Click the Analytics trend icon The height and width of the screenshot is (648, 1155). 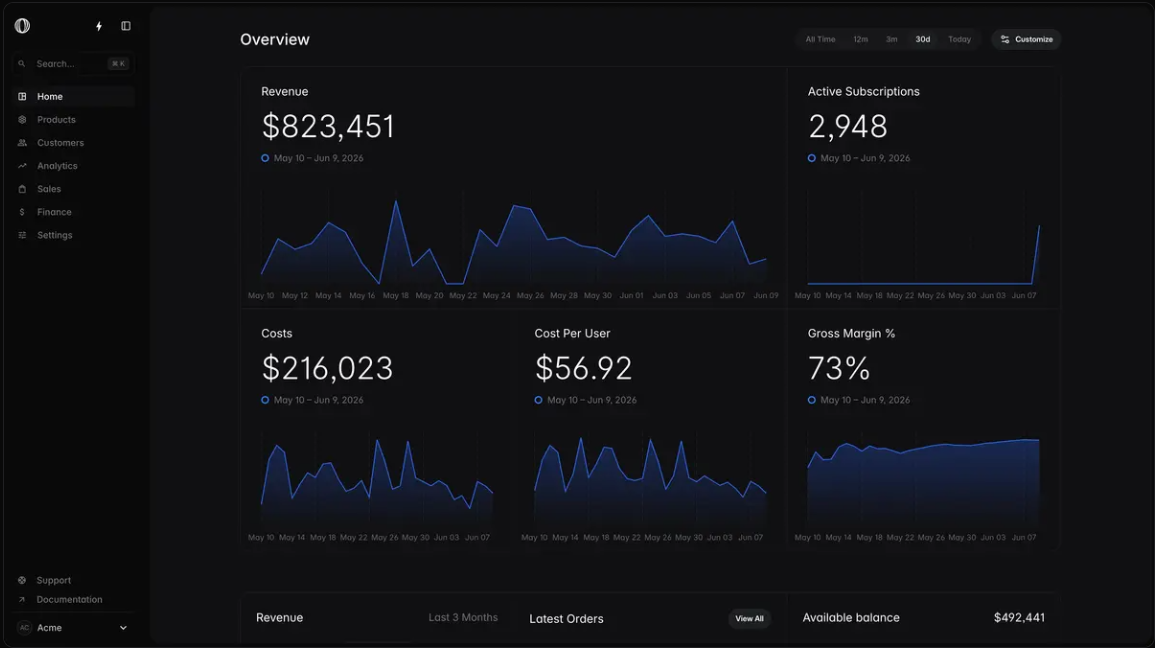[22, 166]
